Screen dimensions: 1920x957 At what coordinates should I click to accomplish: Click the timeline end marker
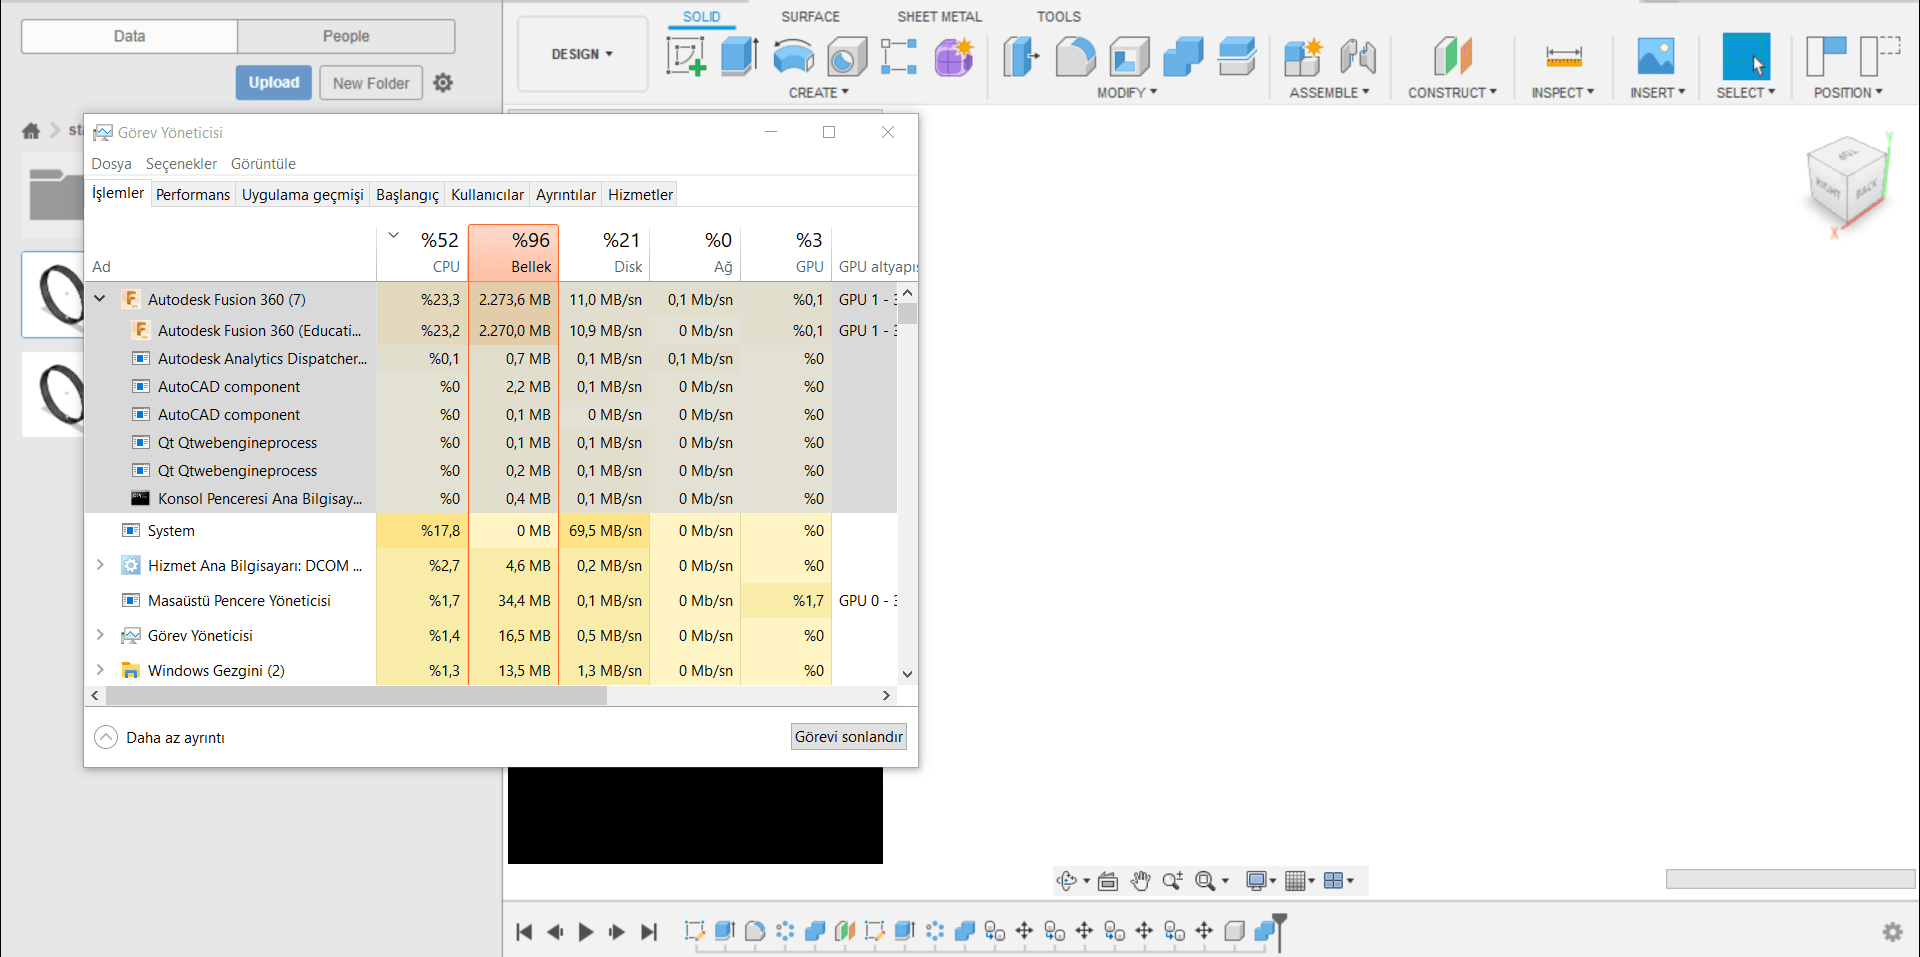point(1279,930)
